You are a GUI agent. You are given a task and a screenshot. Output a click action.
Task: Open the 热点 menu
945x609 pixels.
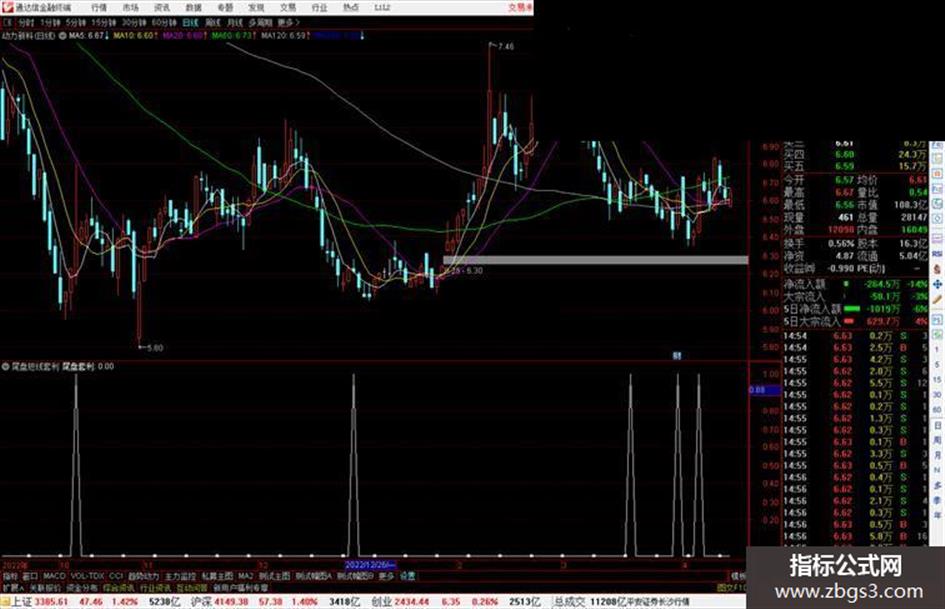[351, 8]
